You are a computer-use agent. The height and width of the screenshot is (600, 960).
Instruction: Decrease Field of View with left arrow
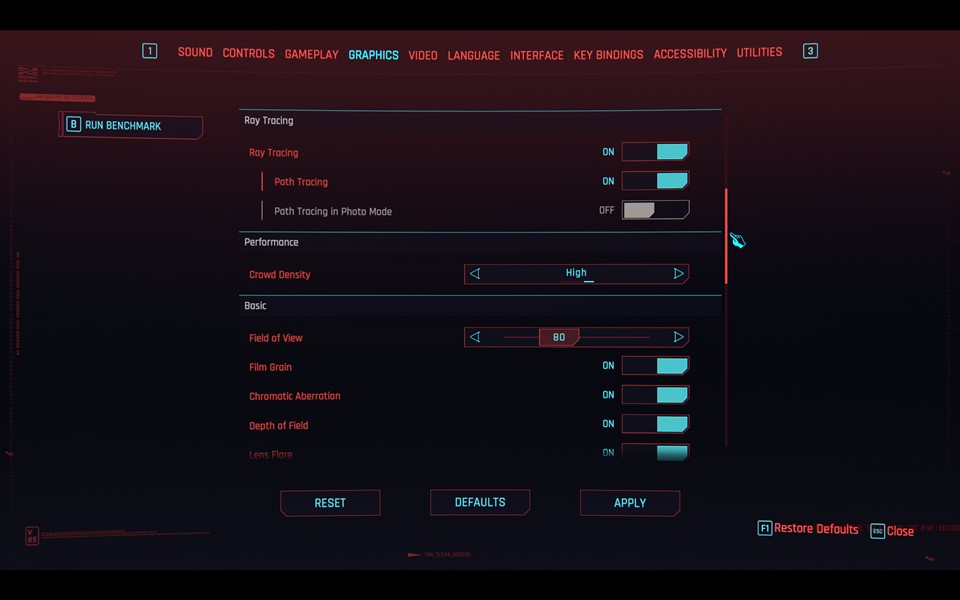(475, 338)
